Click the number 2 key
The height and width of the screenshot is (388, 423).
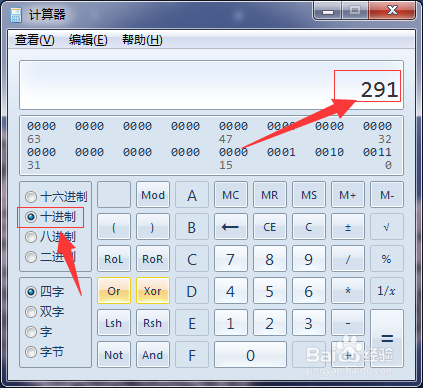tap(270, 323)
